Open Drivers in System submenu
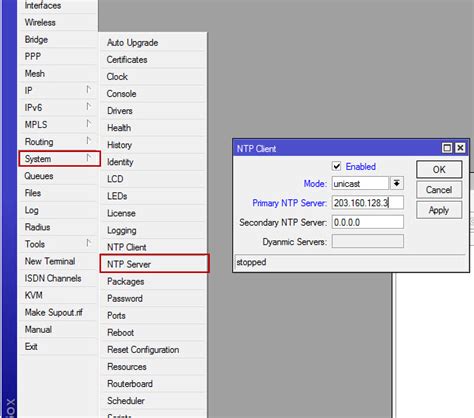 153,111
